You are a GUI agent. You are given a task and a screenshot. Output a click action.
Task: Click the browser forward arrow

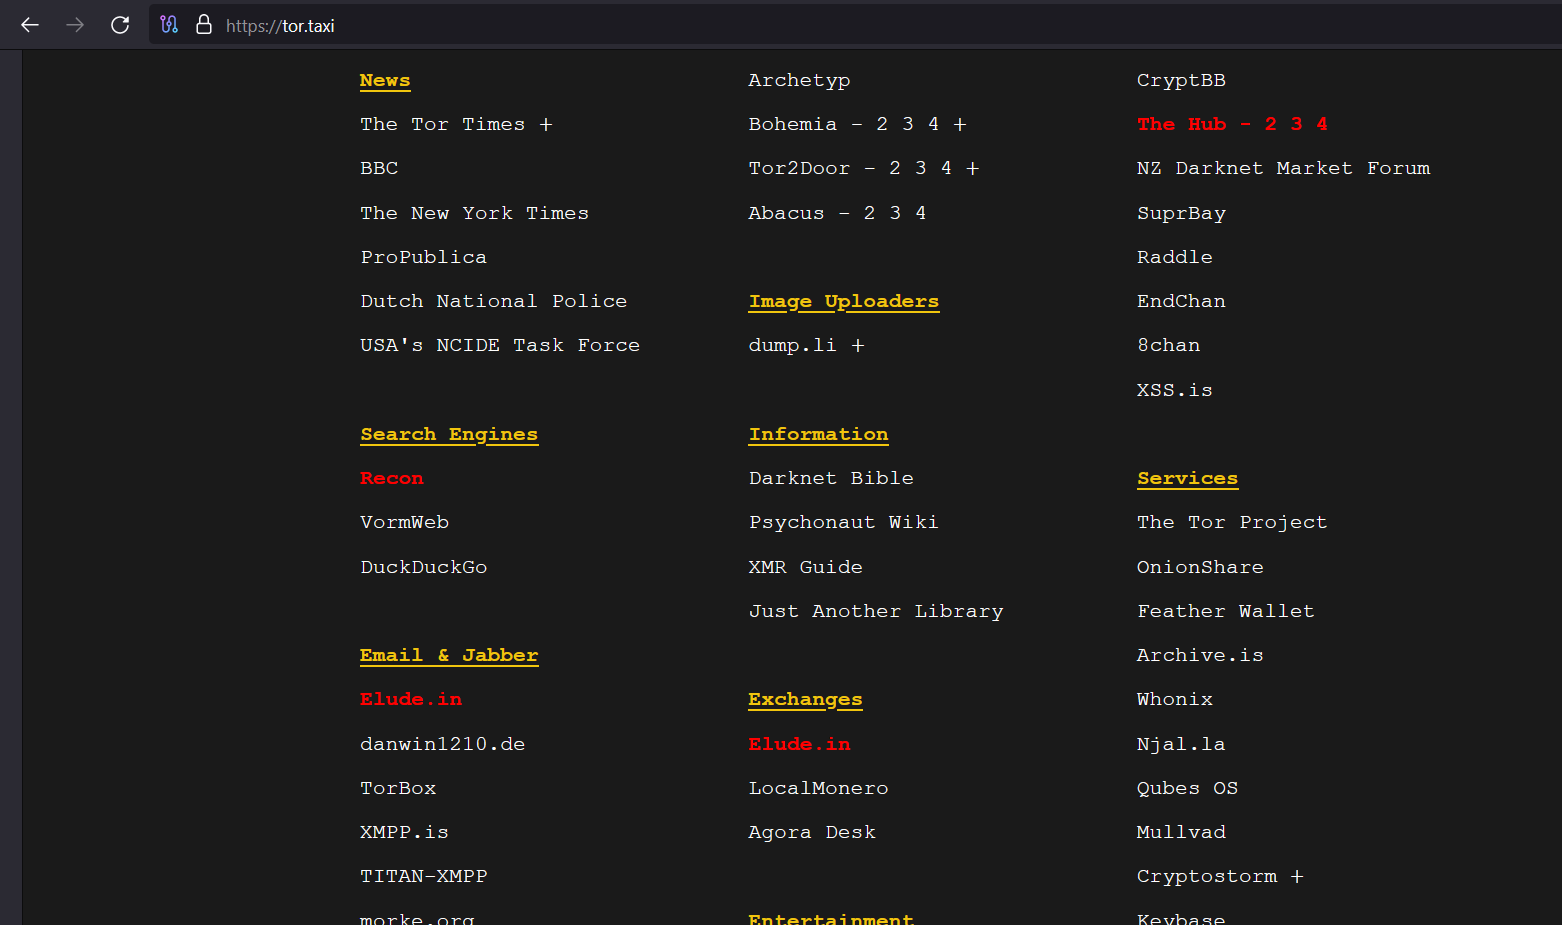(75, 25)
